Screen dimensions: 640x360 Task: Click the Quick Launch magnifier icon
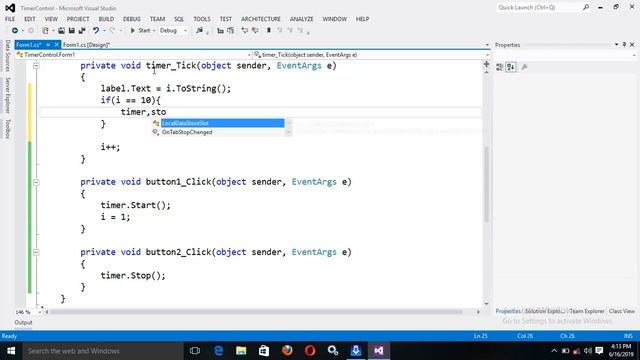pyautogui.click(x=586, y=7)
